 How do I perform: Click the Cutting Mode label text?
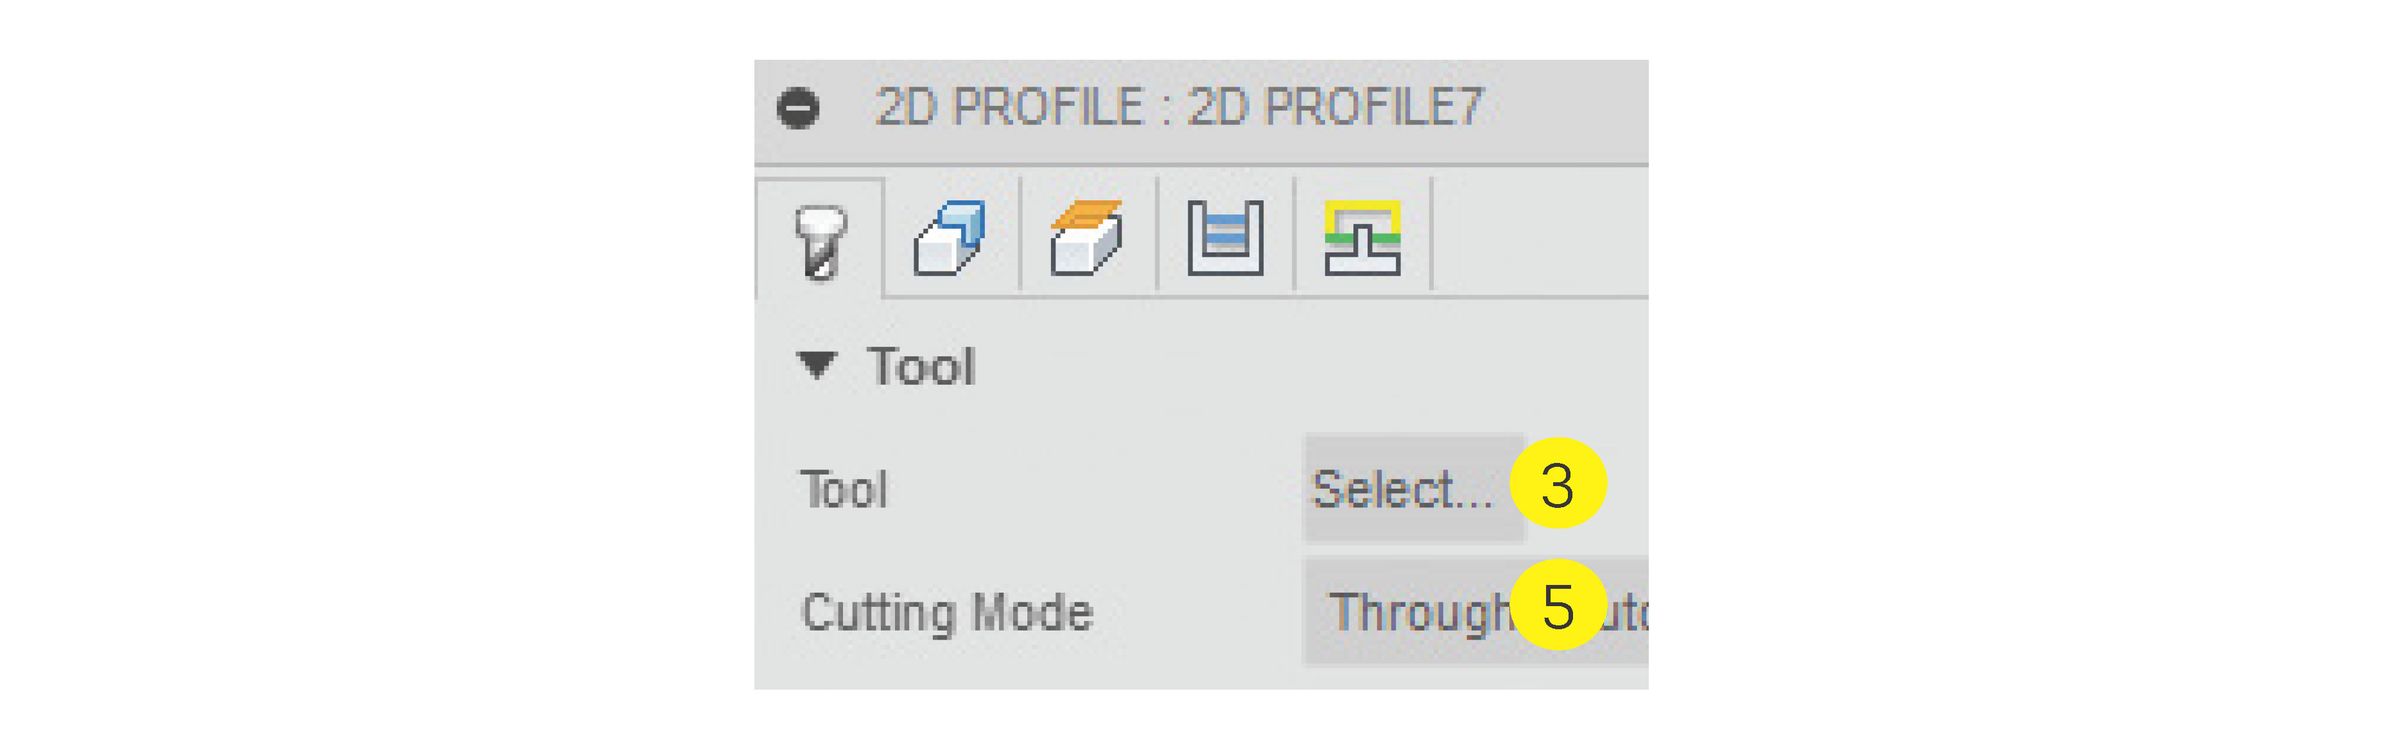point(947,612)
